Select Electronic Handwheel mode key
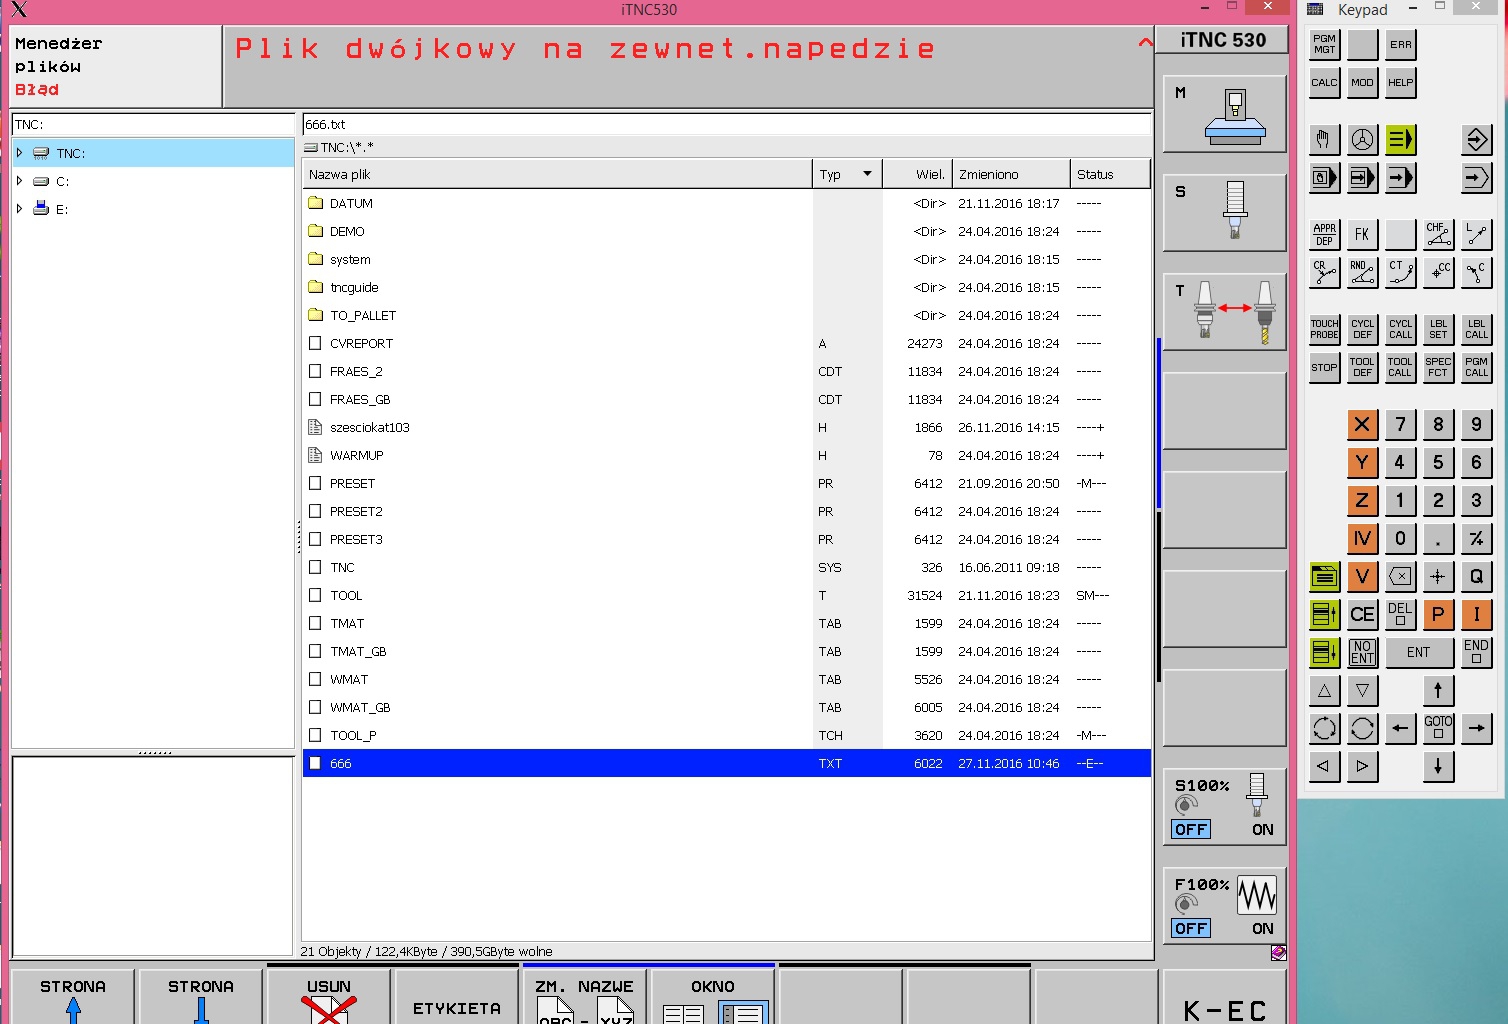 (1362, 140)
